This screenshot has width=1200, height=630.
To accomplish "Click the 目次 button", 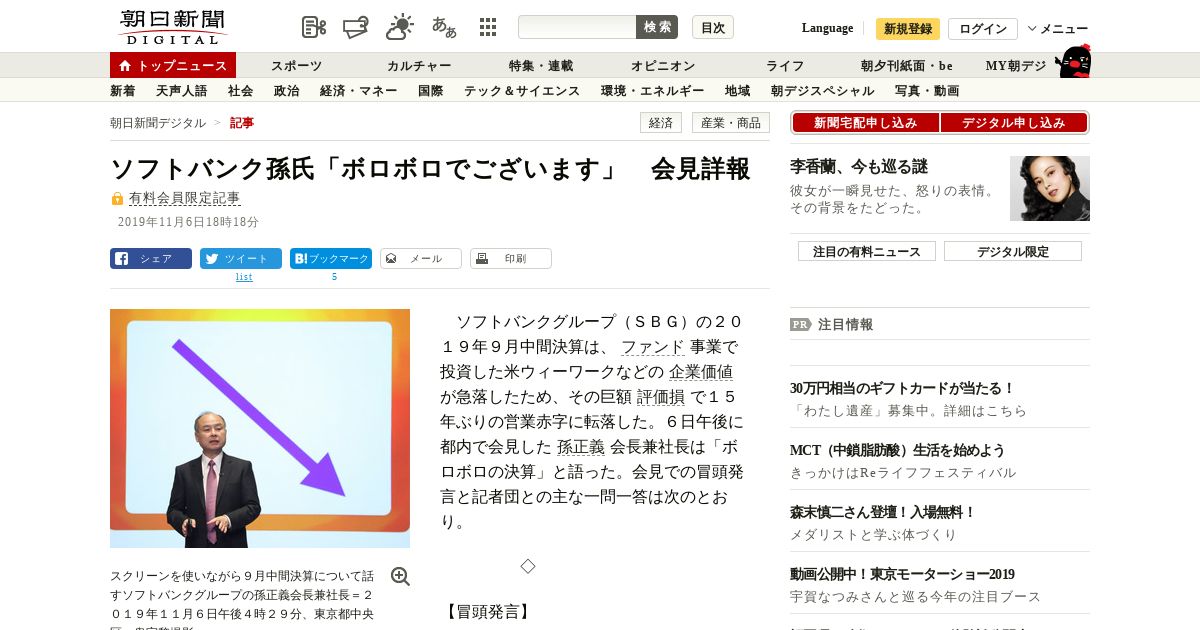I will pyautogui.click(x=713, y=27).
